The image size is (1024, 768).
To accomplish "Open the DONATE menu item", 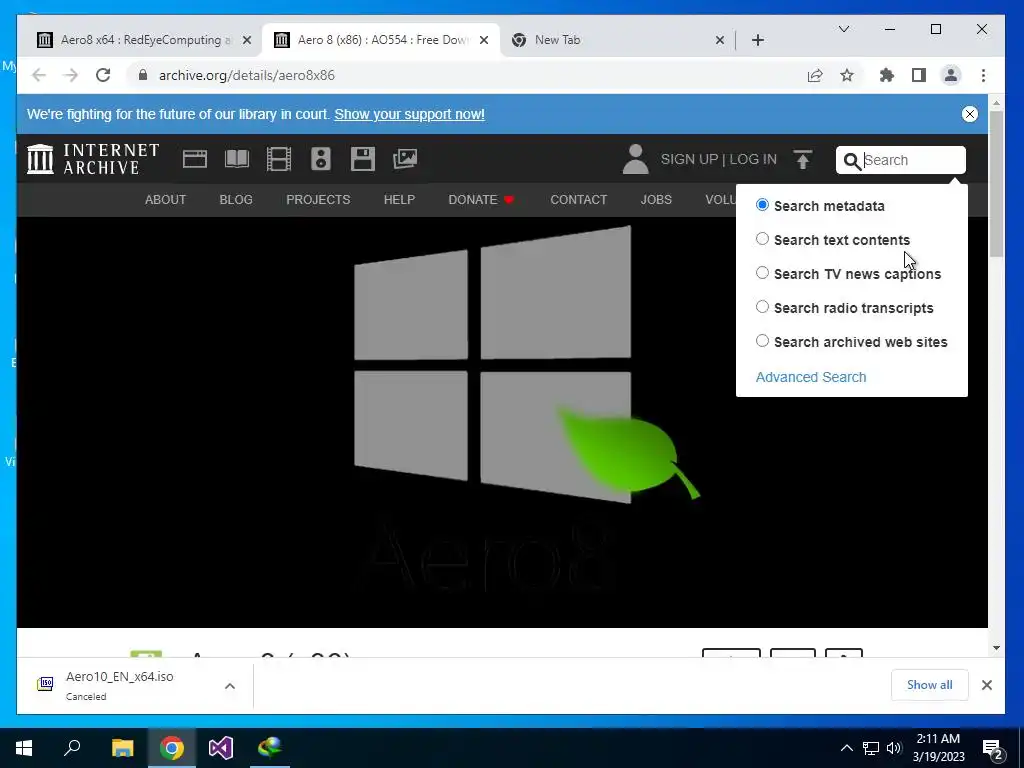I will click(x=481, y=200).
